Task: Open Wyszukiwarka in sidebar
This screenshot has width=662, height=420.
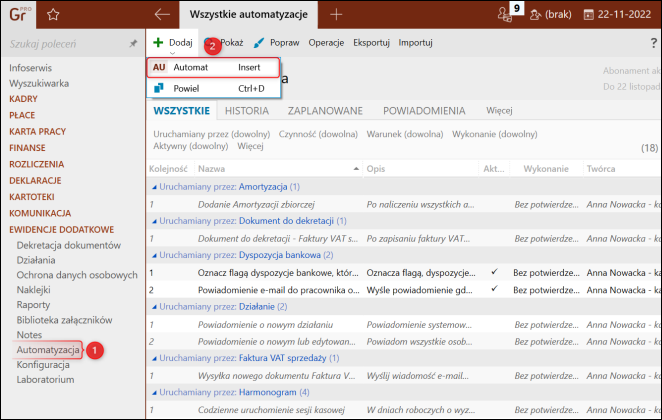Action: (x=39, y=84)
